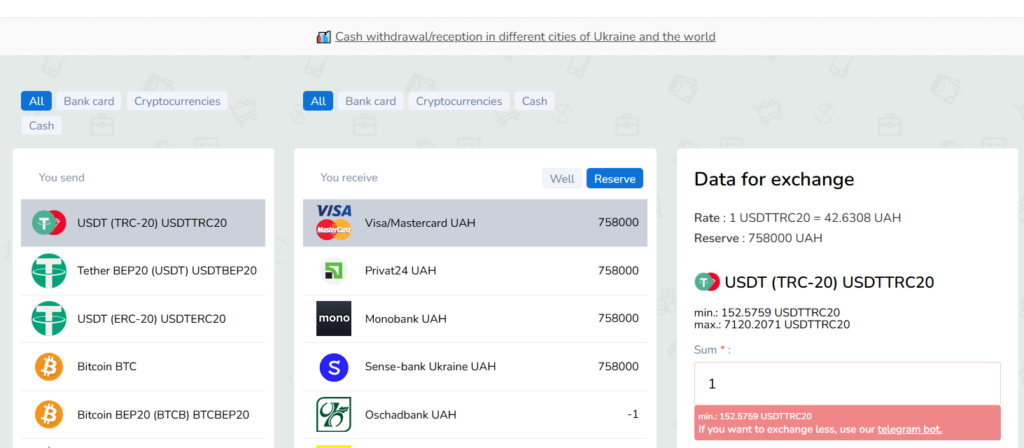
Task: Filter send list by Bank card
Action: pos(88,101)
